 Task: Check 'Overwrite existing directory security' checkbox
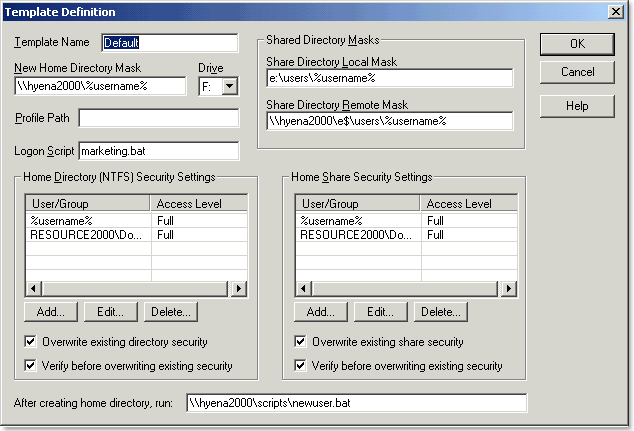tap(31, 342)
